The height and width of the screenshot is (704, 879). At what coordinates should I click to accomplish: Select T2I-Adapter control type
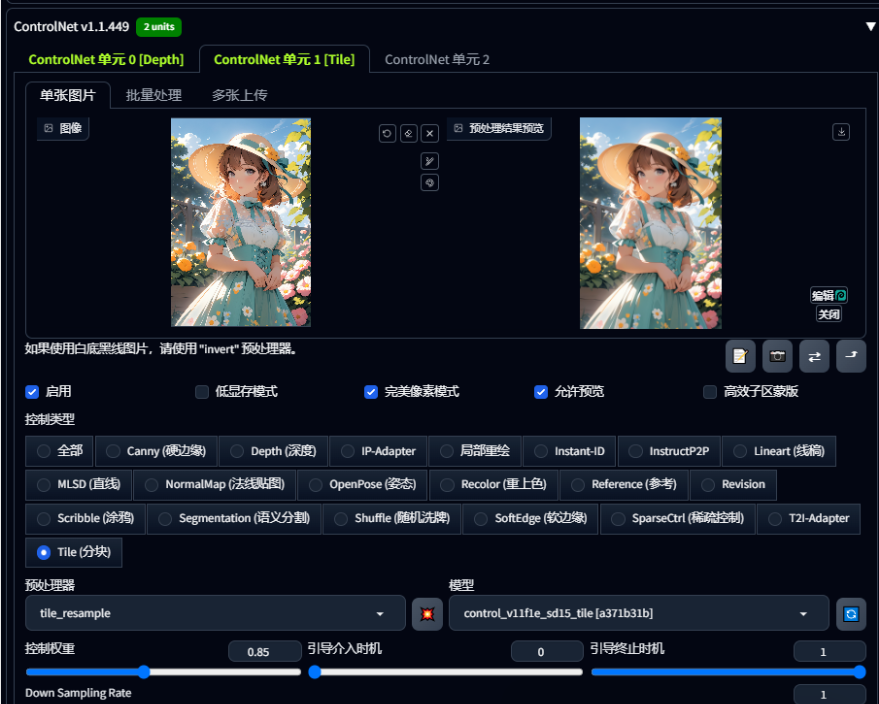[809, 518]
